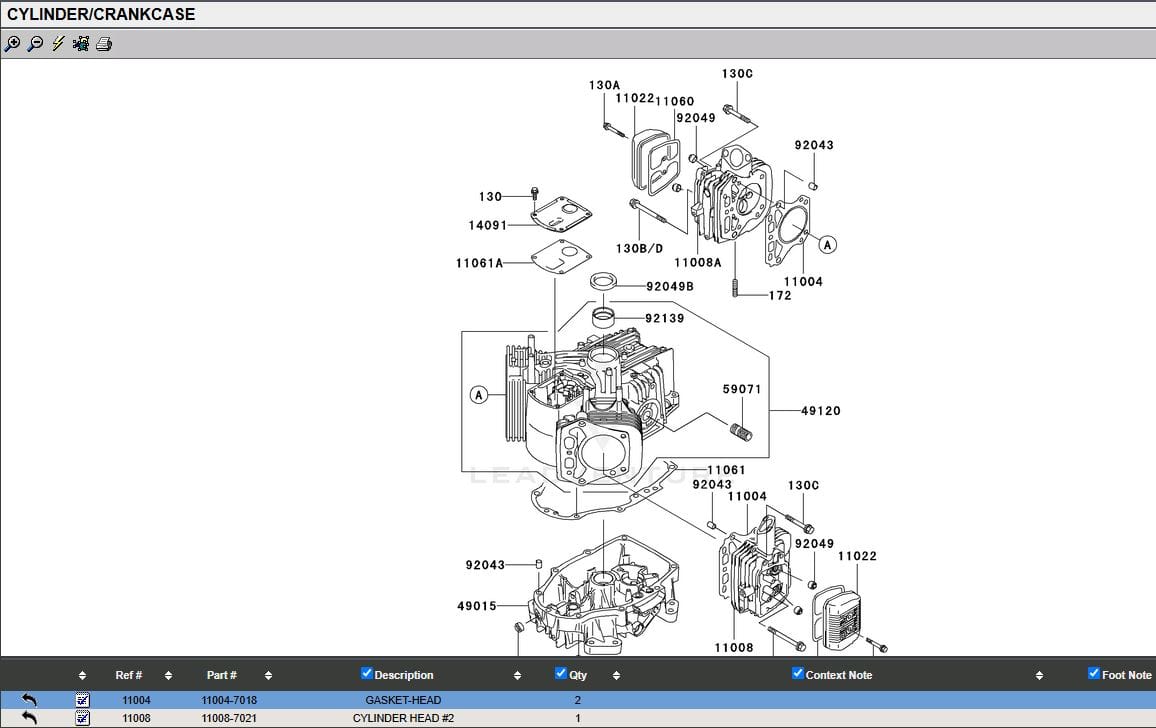1156x728 pixels.
Task: Click the sort arrows right of Description
Action: pyautogui.click(x=517, y=676)
